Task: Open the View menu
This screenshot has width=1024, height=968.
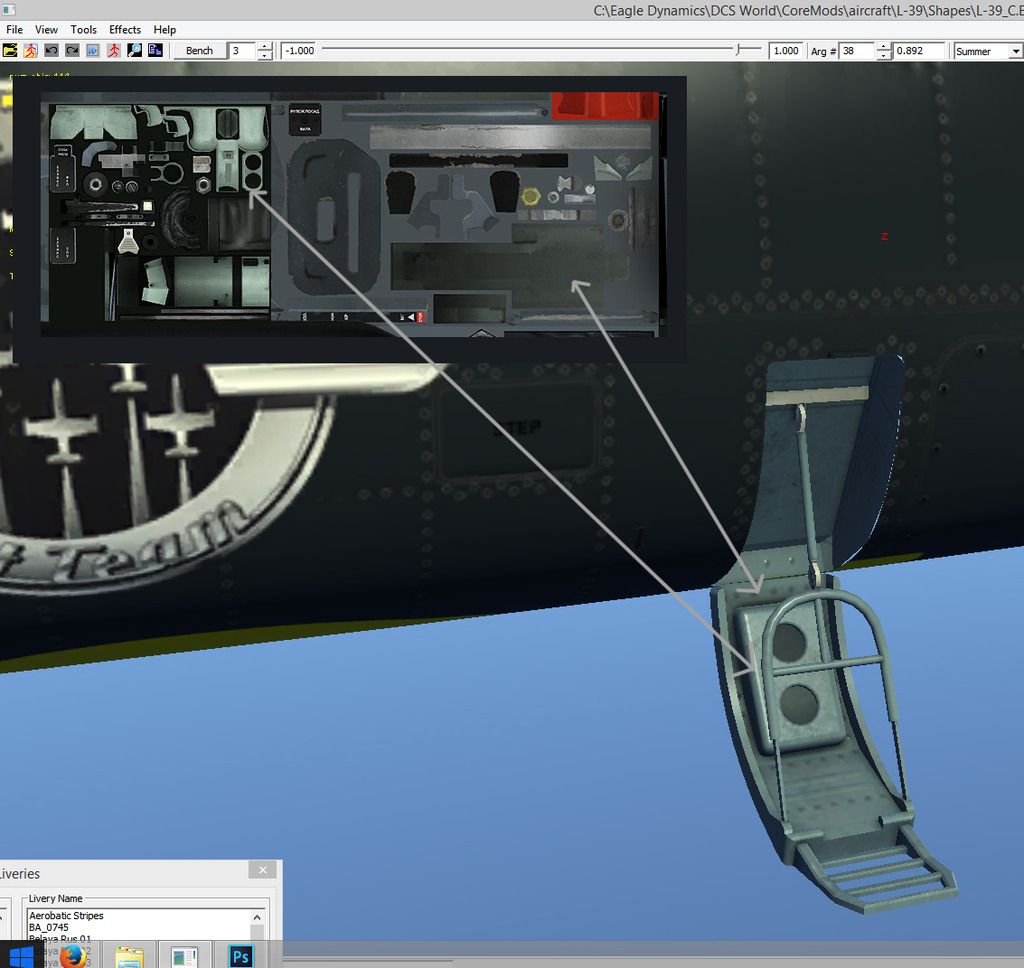Action: tap(47, 30)
